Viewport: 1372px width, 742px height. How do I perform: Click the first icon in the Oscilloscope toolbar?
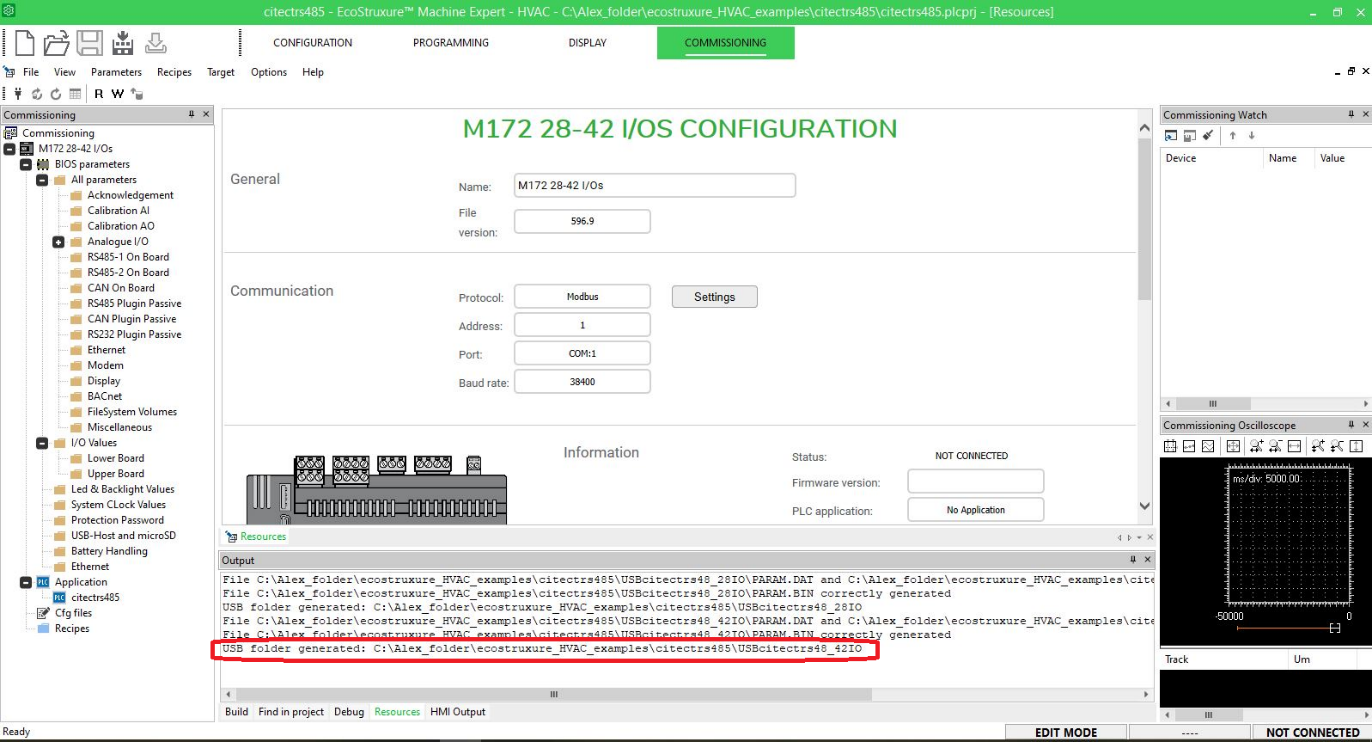[1170, 446]
